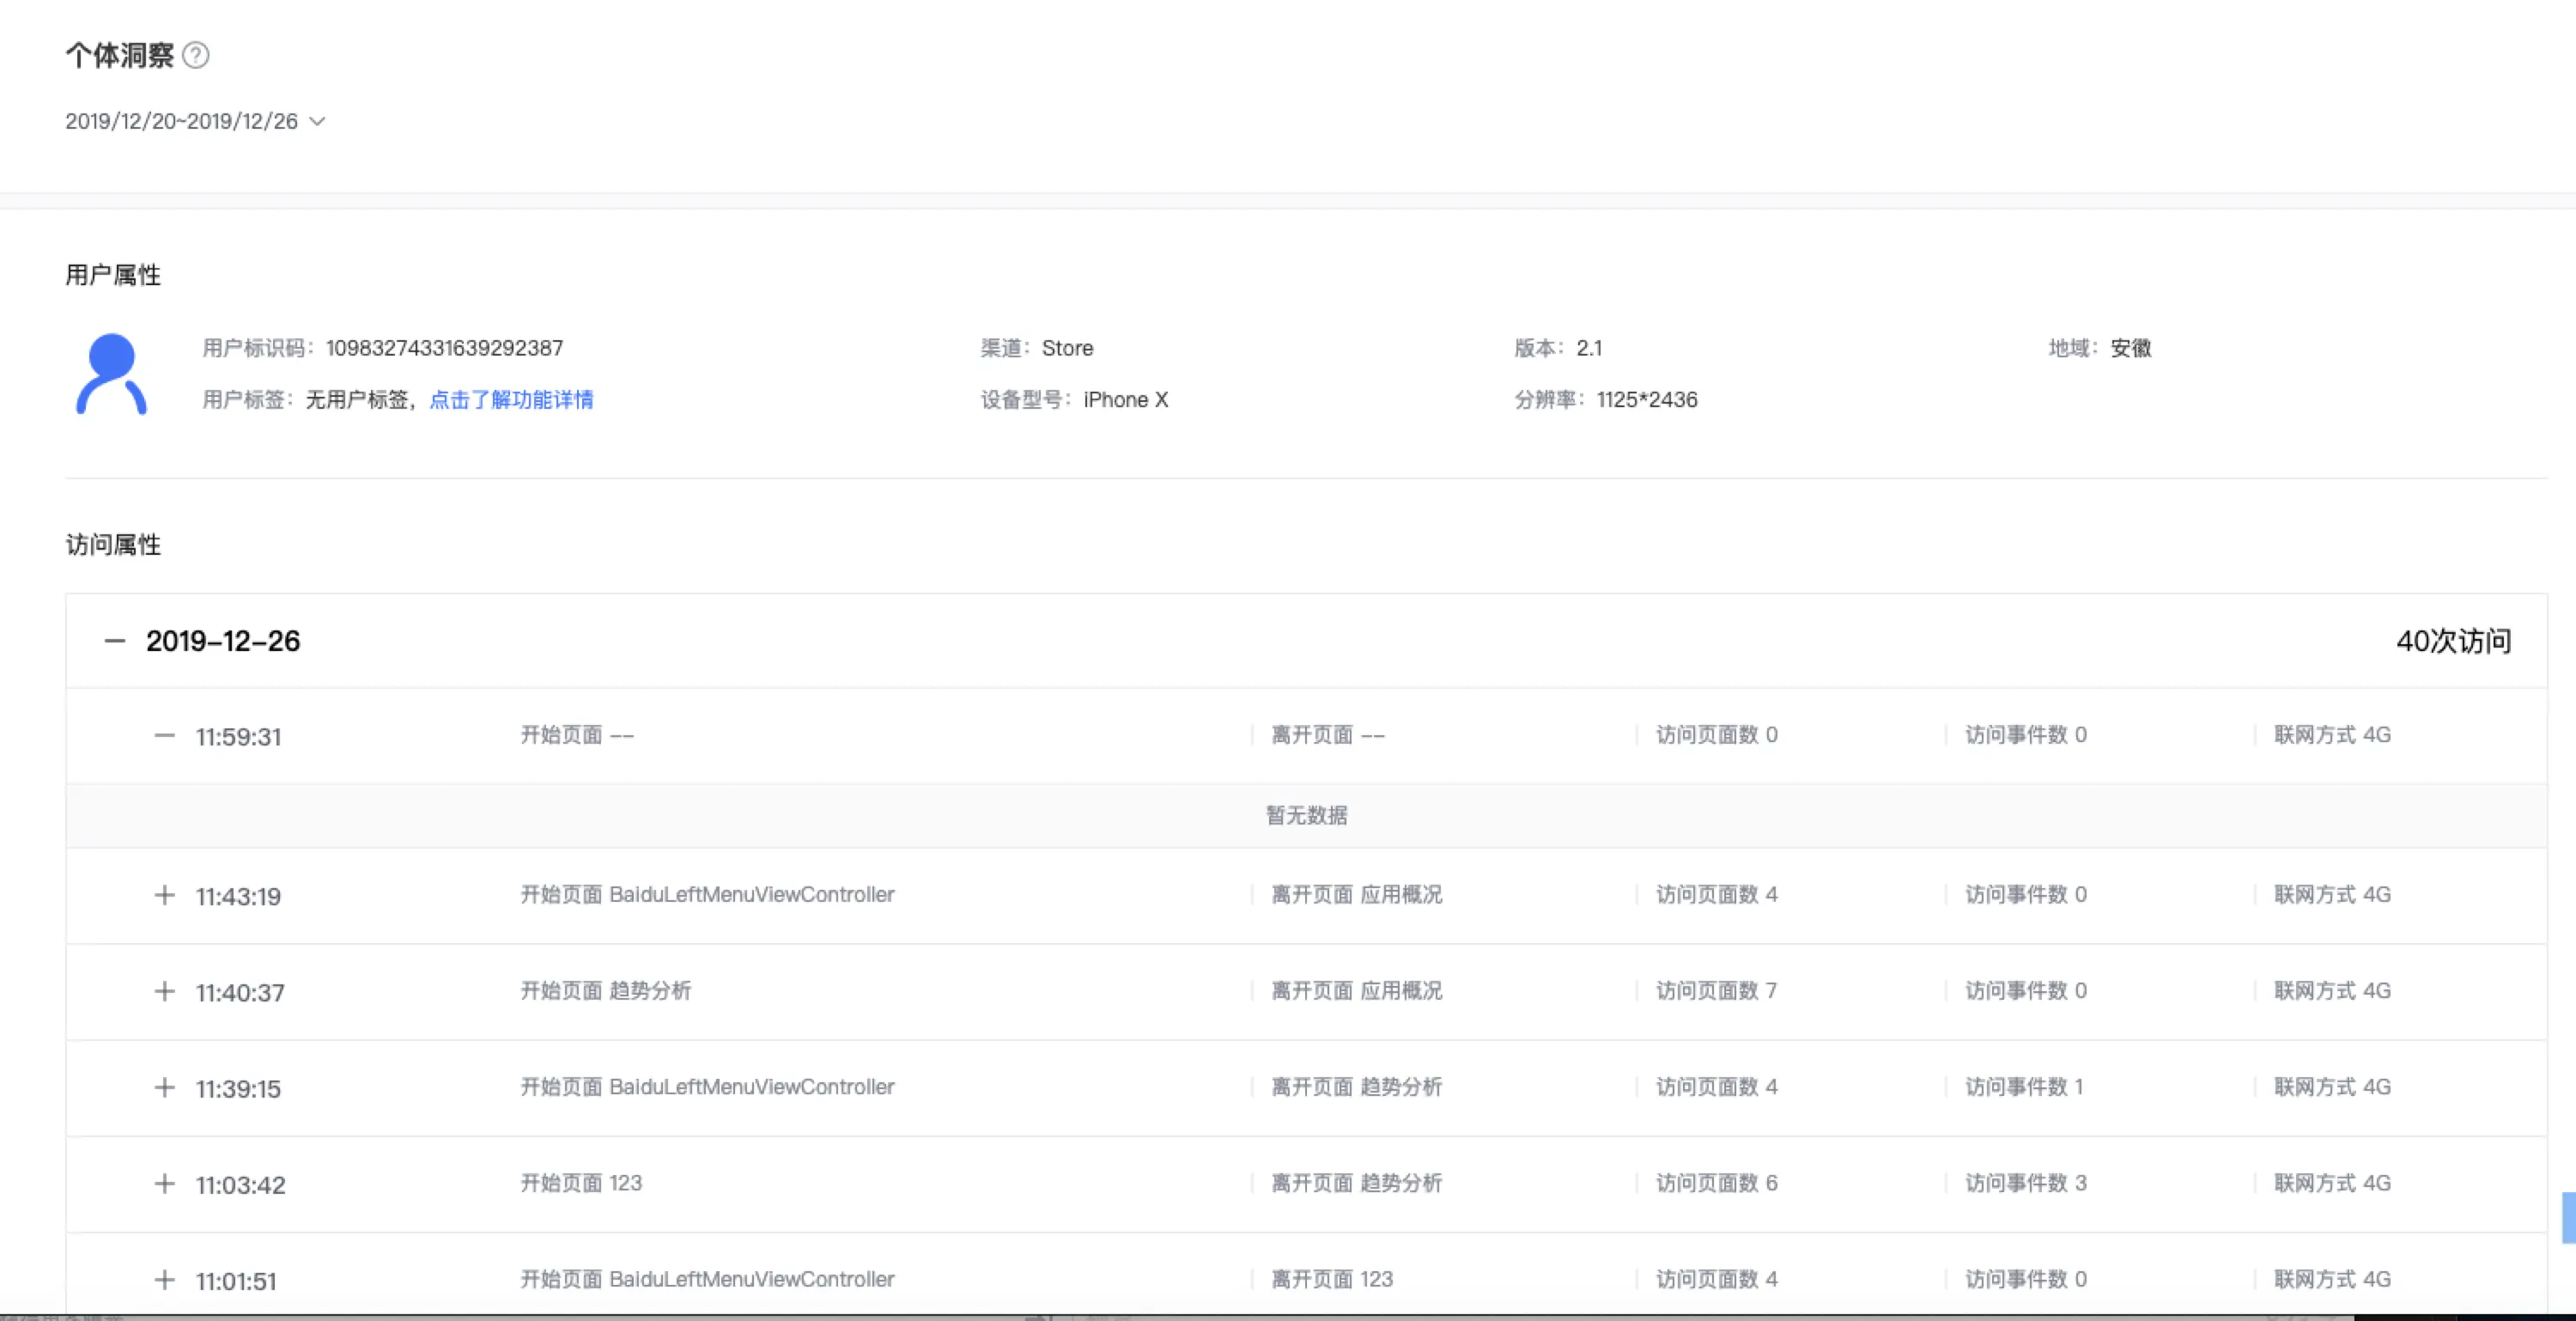Collapse the 2019-12-26 date group
2576x1321 pixels.
pyautogui.click(x=115, y=641)
